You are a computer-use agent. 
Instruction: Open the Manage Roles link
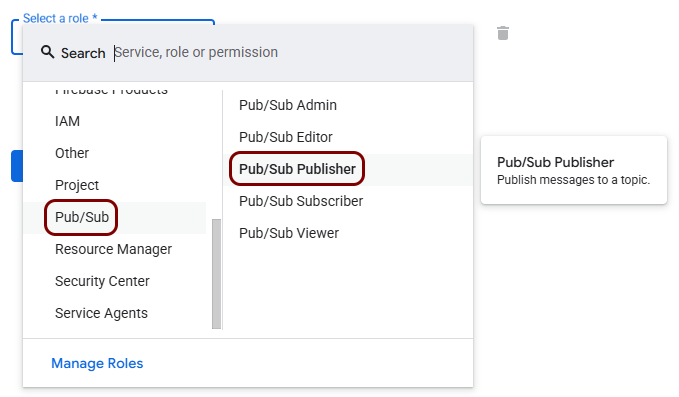97,363
